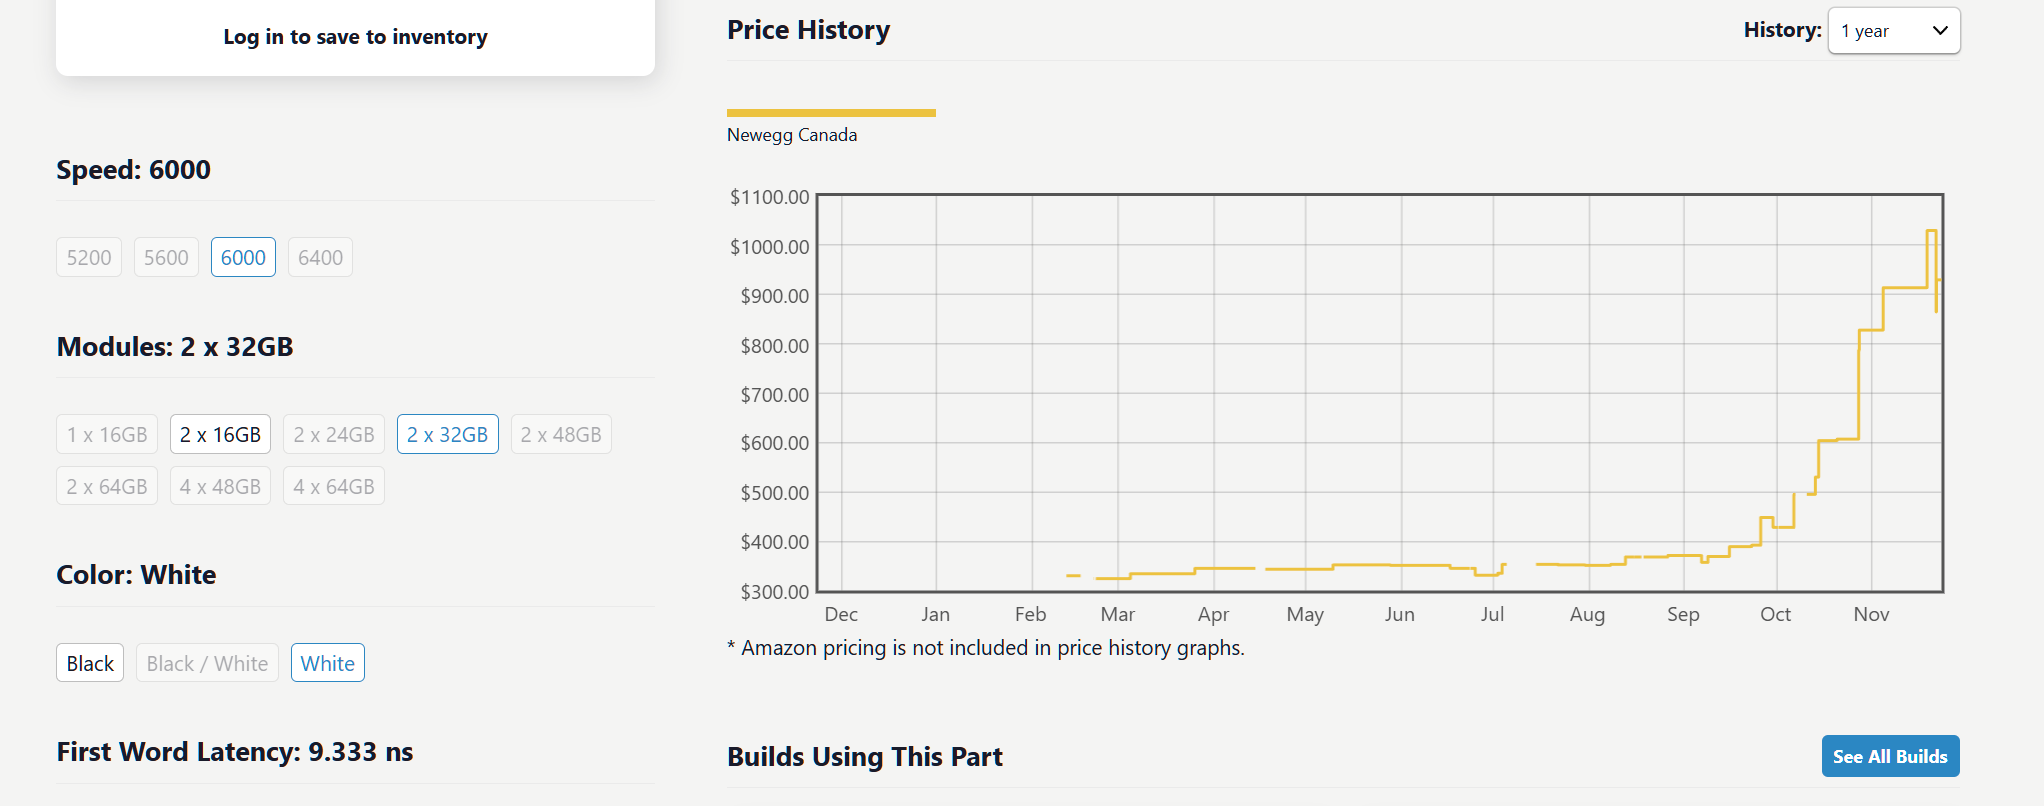Pick the 2 x 16GB module option
2044x806 pixels.
point(220,435)
